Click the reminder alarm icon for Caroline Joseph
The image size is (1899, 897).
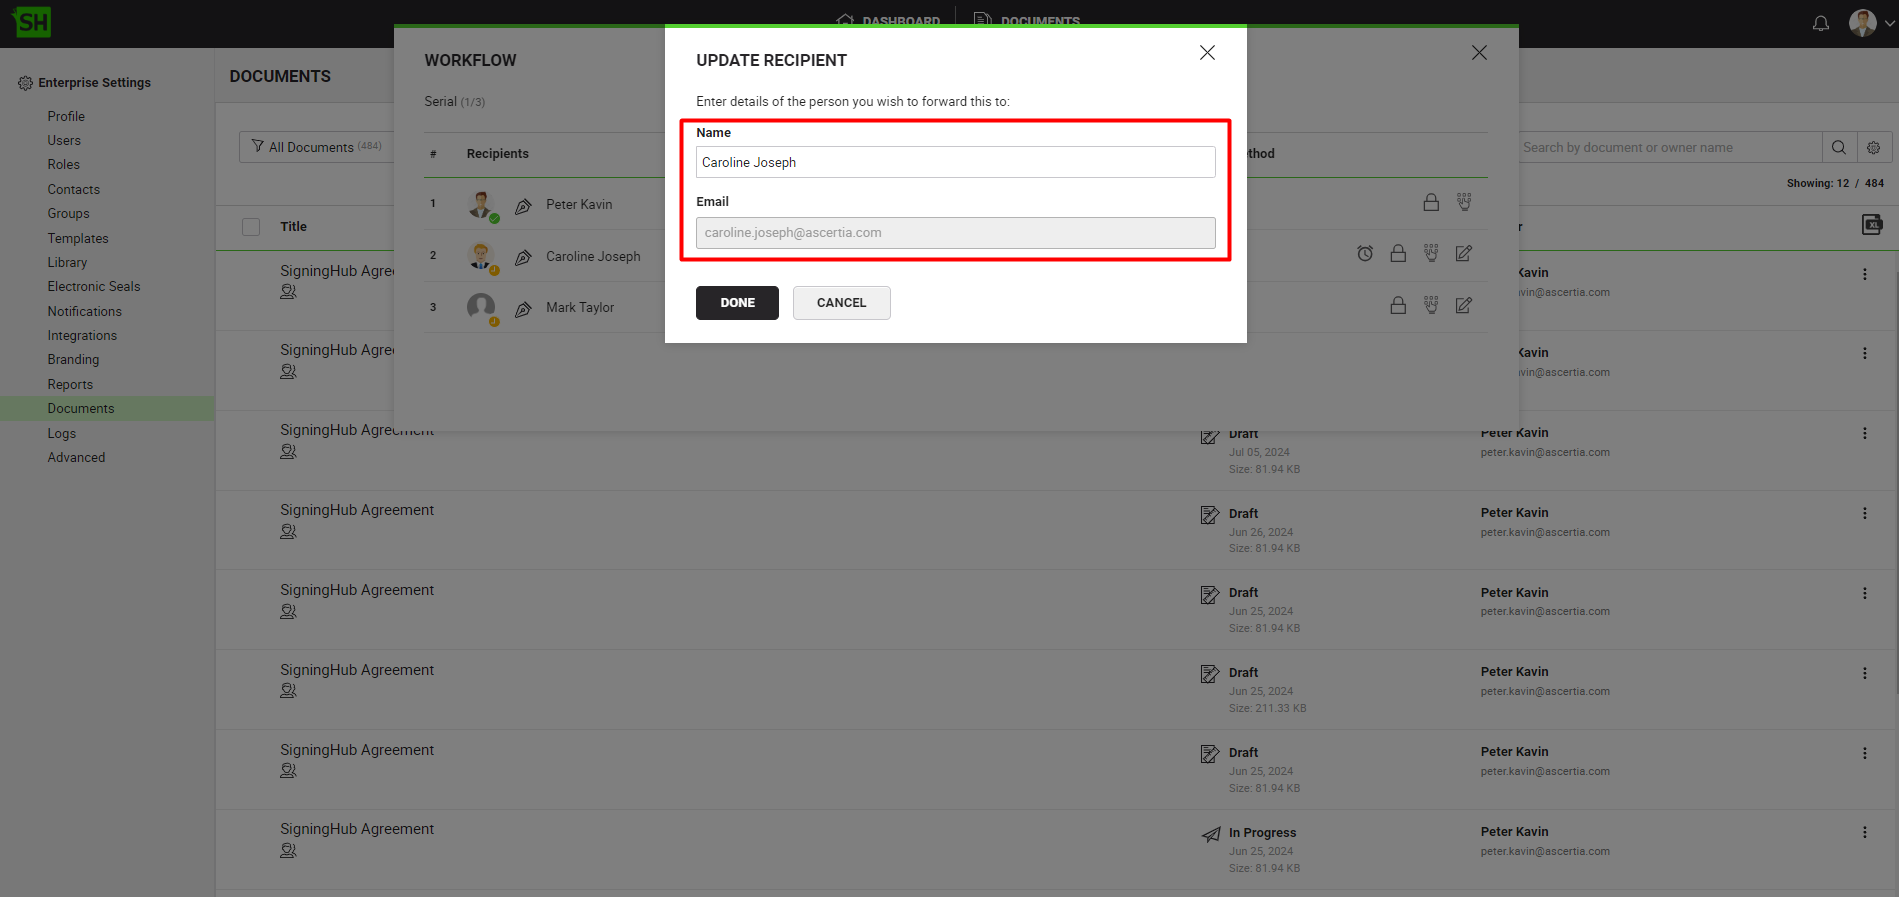click(x=1365, y=254)
